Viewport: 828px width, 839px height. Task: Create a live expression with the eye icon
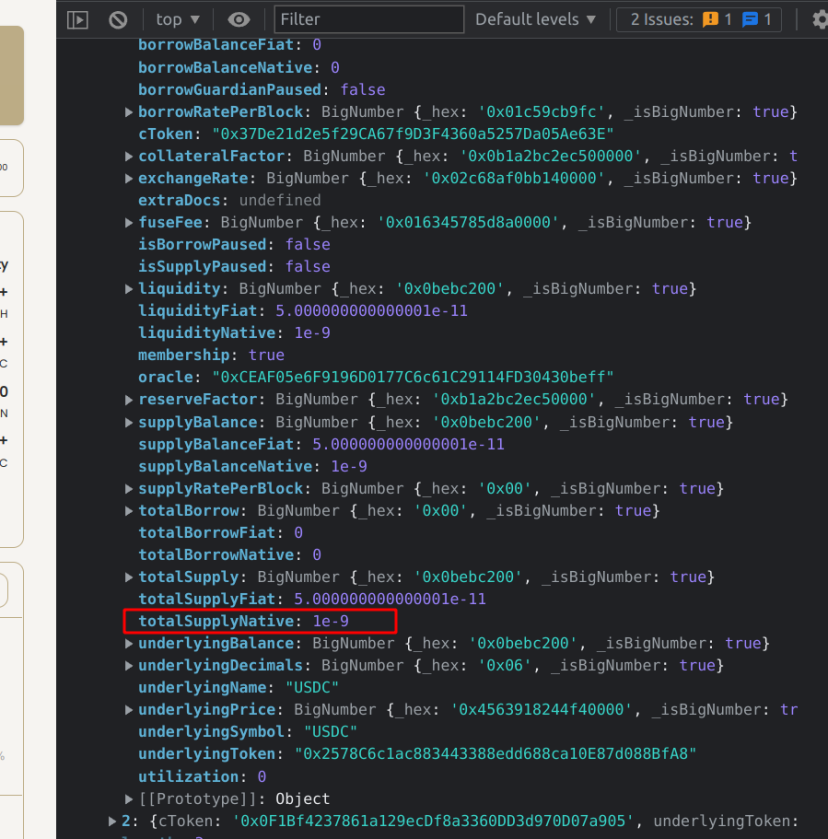(237, 19)
